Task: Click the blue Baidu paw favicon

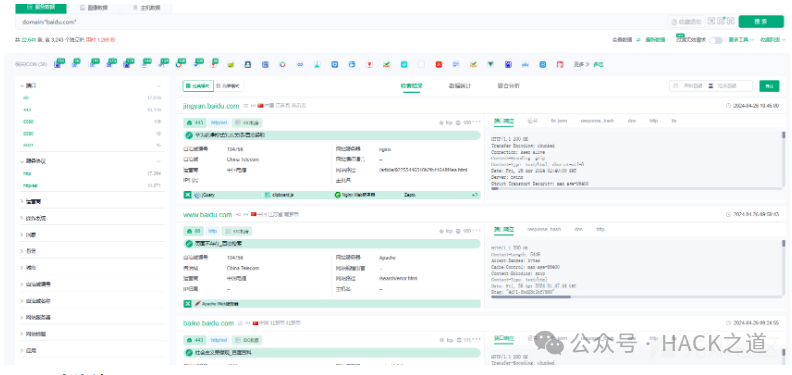Action: [508, 65]
